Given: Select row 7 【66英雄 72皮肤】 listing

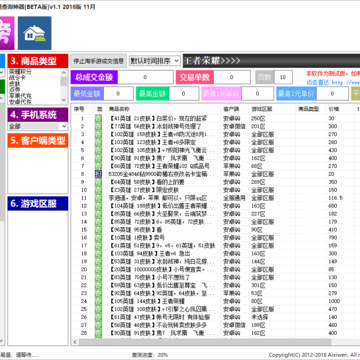Looking at the screenshot, I should pos(159,166).
